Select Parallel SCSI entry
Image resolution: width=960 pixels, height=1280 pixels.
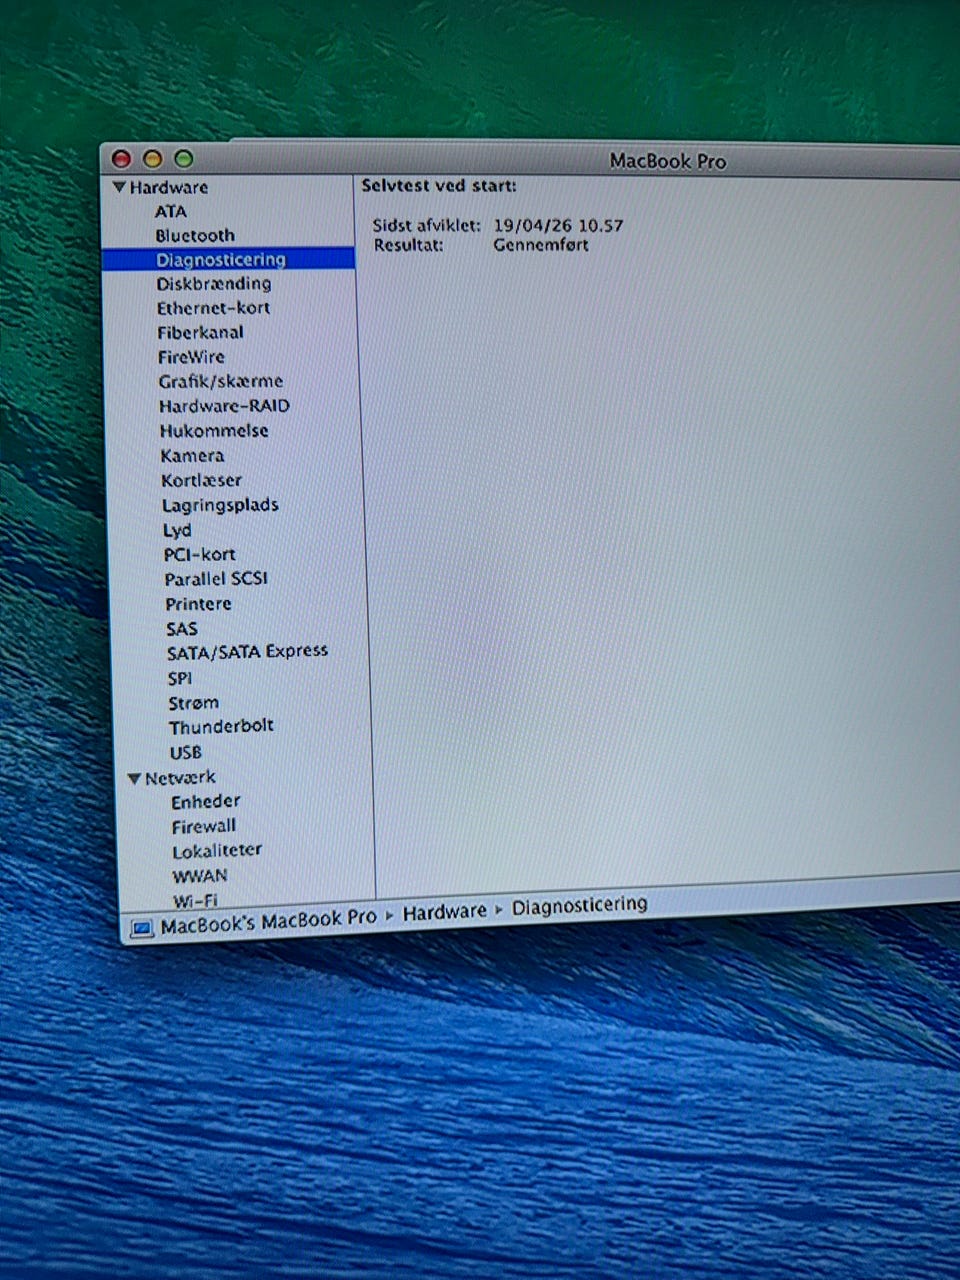216,579
